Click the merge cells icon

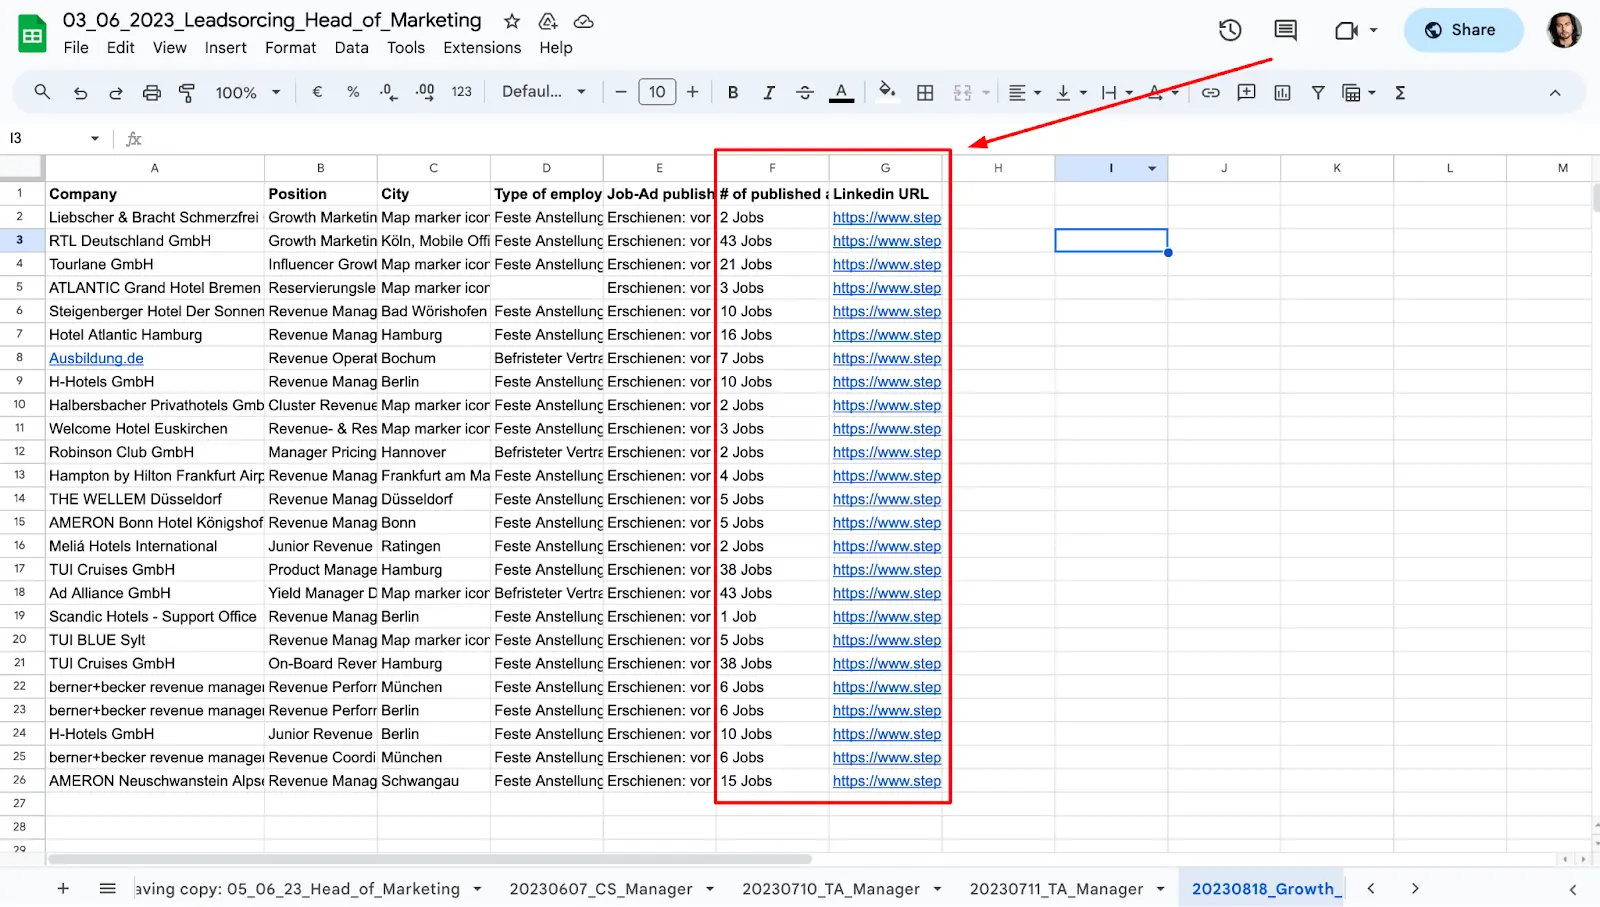tap(962, 92)
